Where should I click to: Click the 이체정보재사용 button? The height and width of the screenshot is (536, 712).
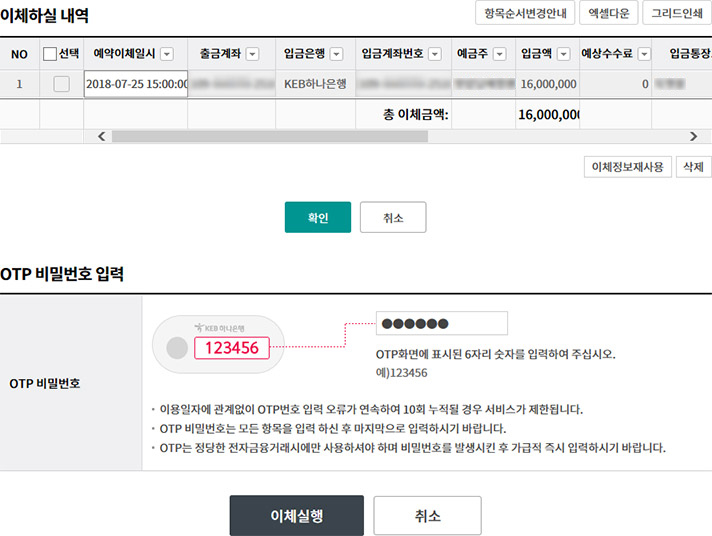pyautogui.click(x=627, y=167)
